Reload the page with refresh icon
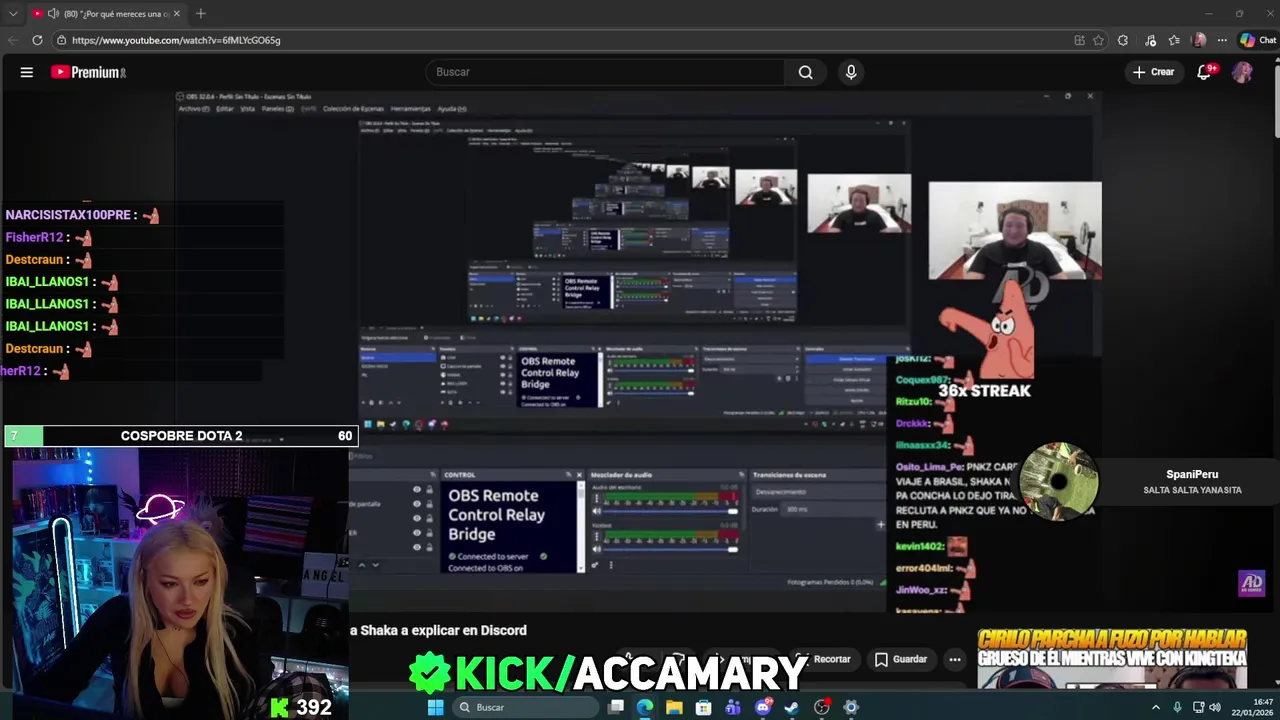1280x720 pixels. (x=37, y=40)
